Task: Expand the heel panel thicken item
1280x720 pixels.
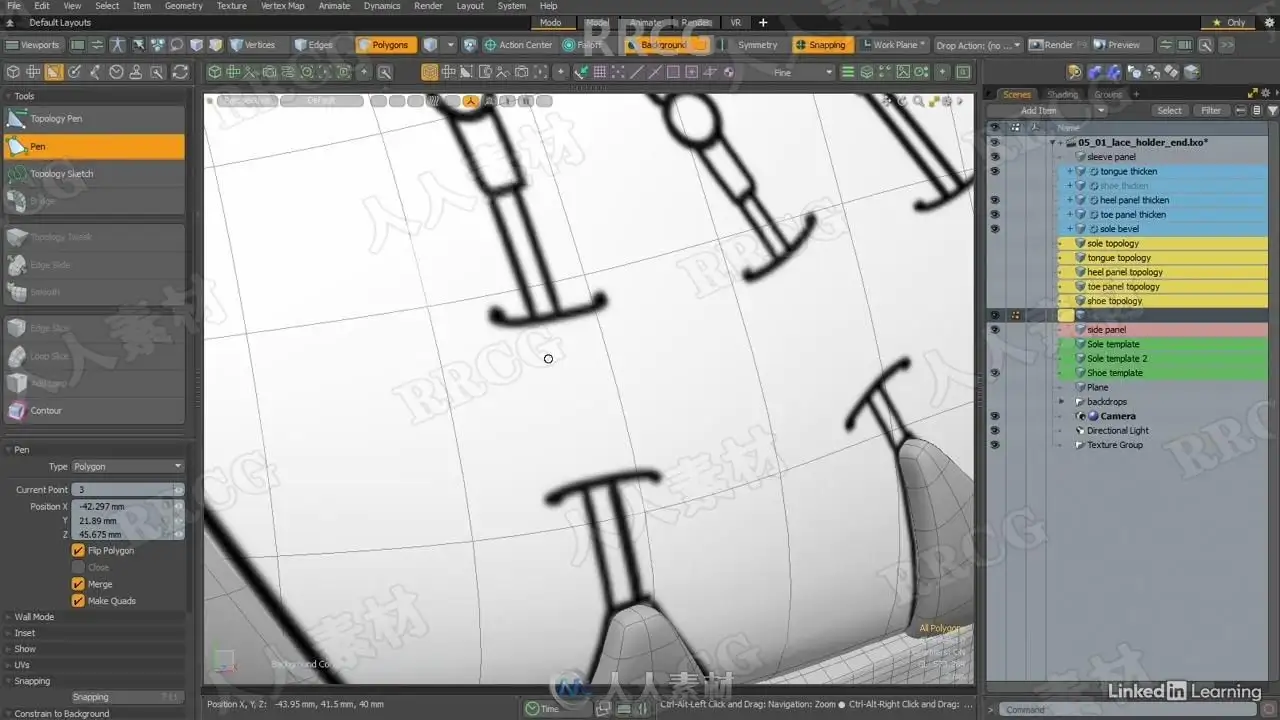Action: coord(1069,200)
